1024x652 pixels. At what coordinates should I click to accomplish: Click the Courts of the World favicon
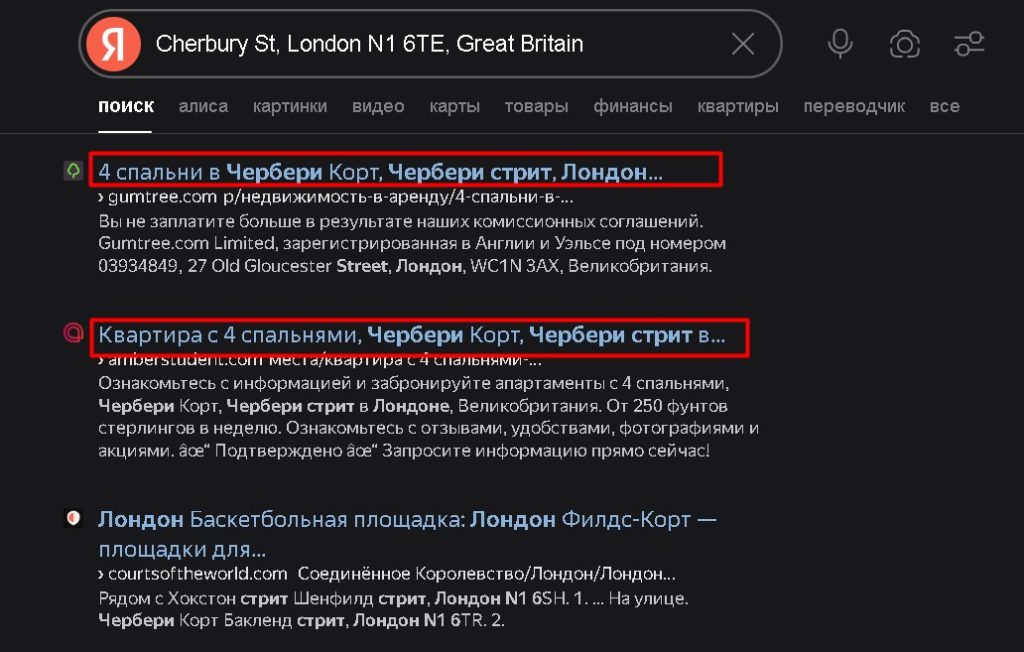coord(73,518)
